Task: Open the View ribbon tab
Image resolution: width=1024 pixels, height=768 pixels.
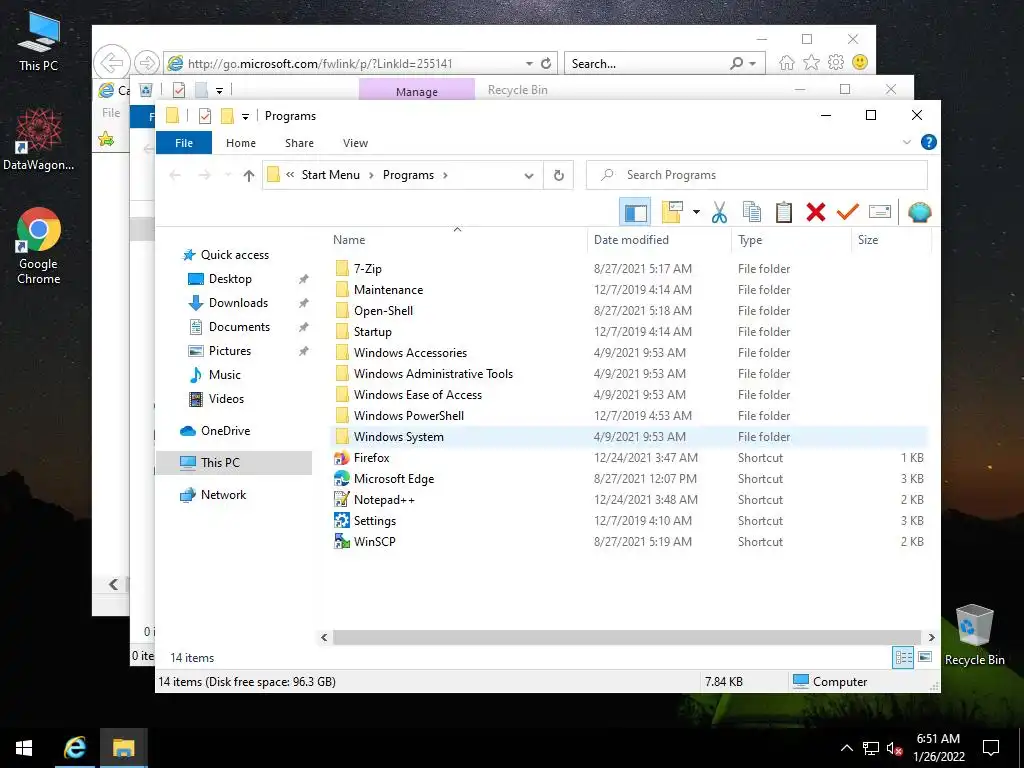Action: pos(355,143)
